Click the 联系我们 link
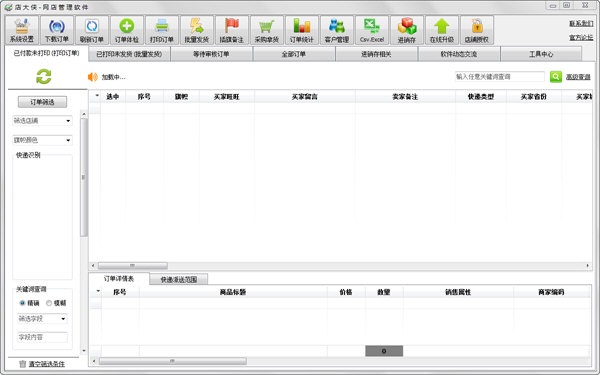Screen dimensions: 600x375 581,24
